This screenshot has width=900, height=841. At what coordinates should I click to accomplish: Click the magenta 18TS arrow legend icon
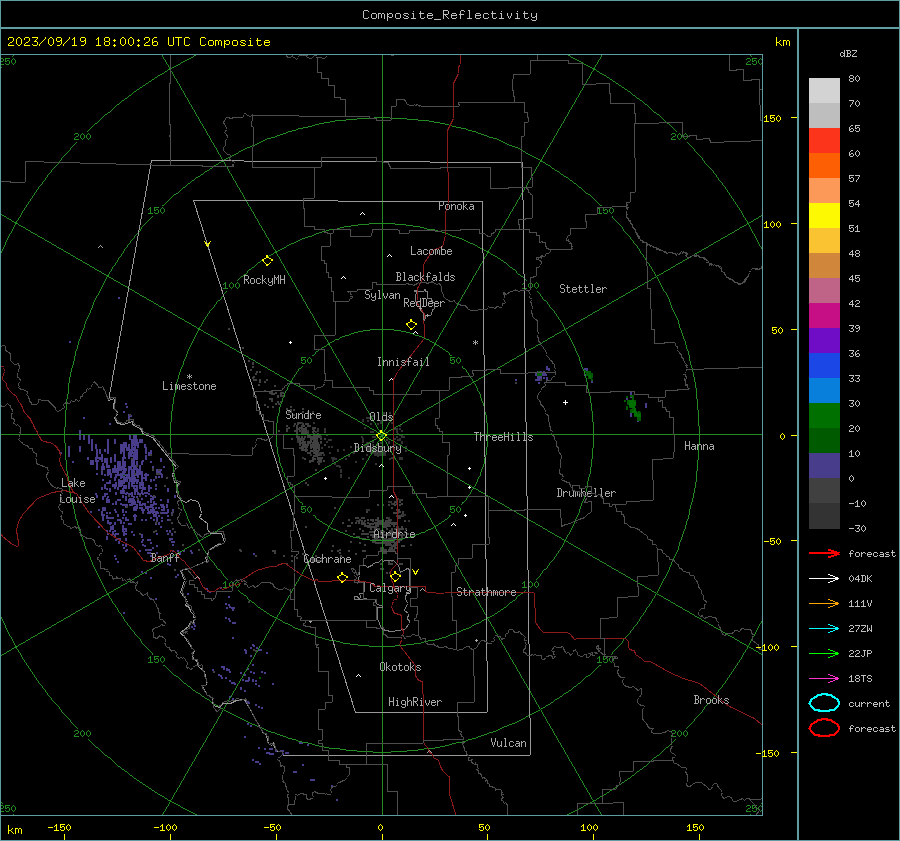point(824,679)
